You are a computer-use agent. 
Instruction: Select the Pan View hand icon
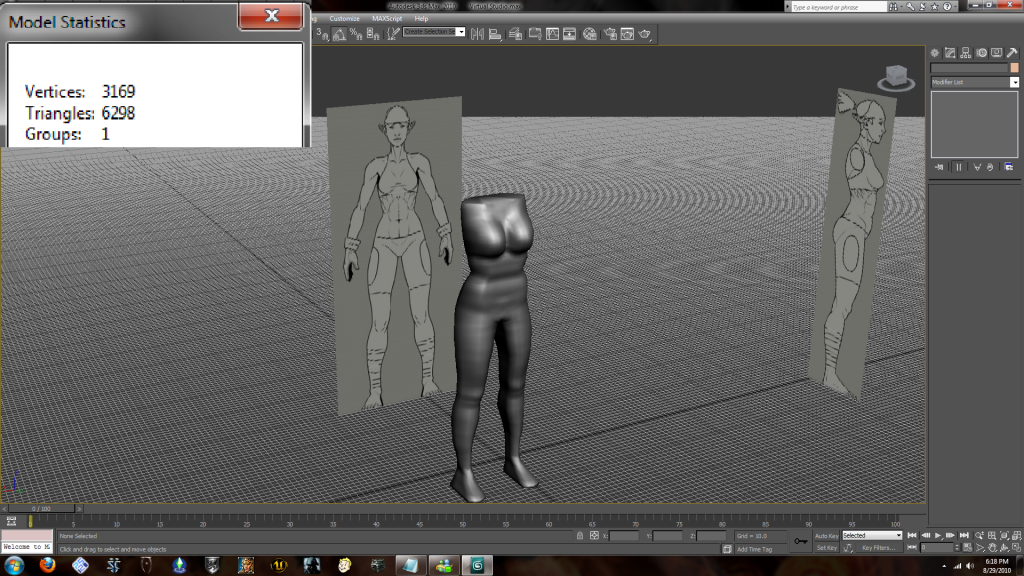point(993,548)
